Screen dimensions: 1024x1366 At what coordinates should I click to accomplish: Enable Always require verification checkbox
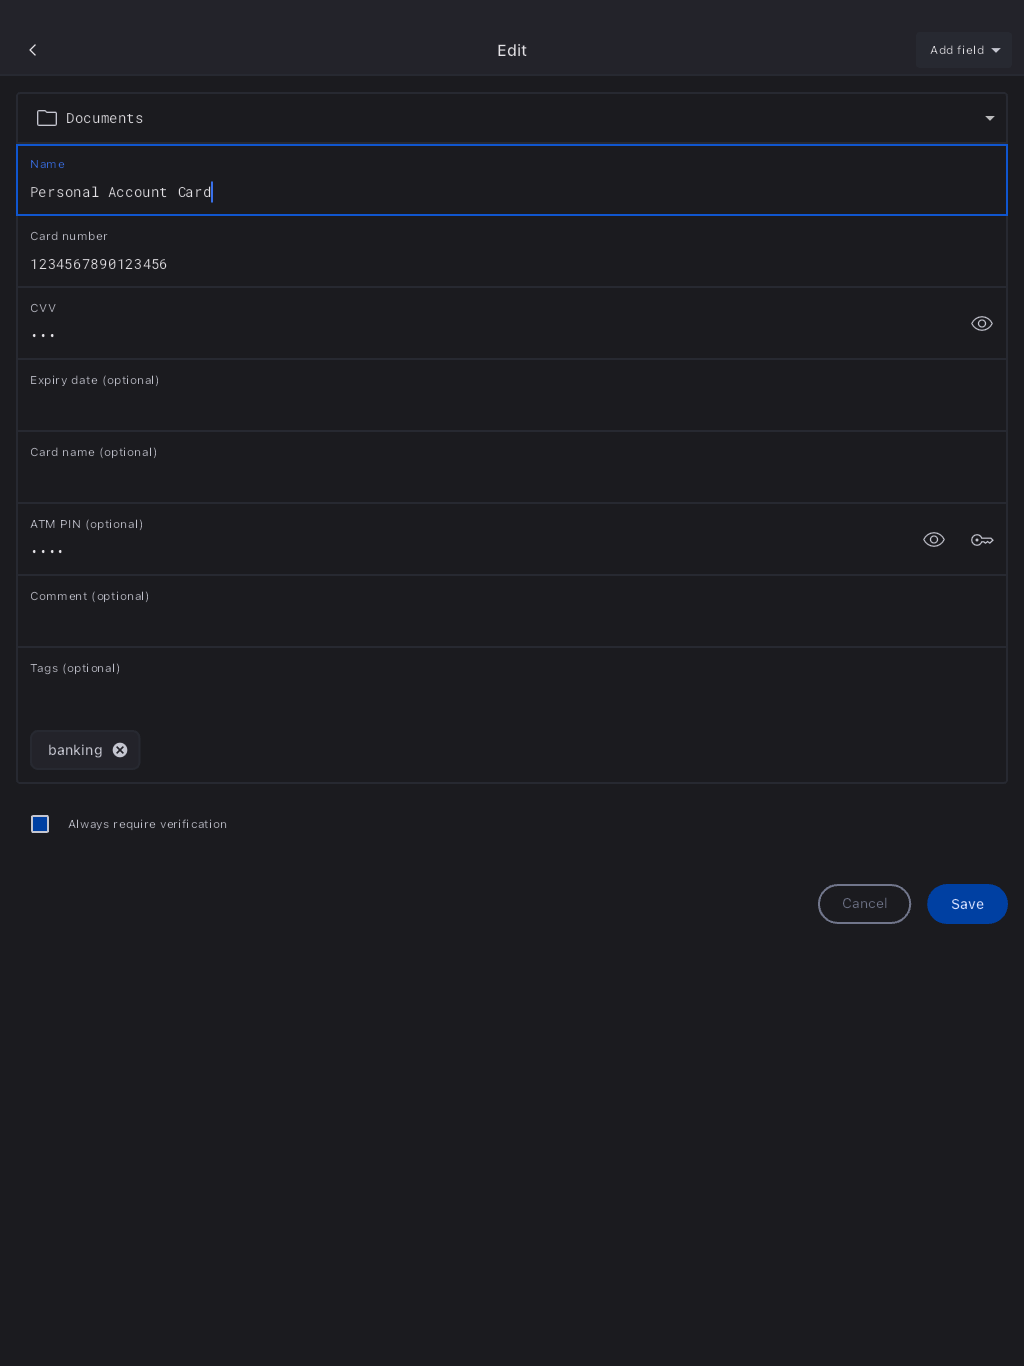tap(40, 824)
